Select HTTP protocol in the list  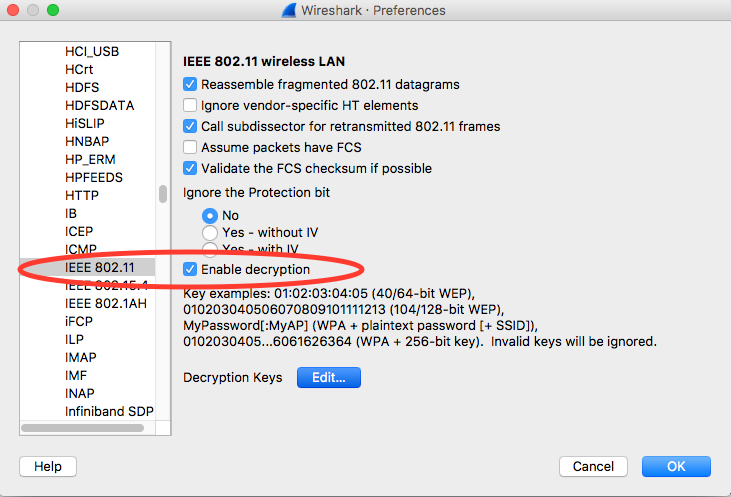pyautogui.click(x=82, y=195)
